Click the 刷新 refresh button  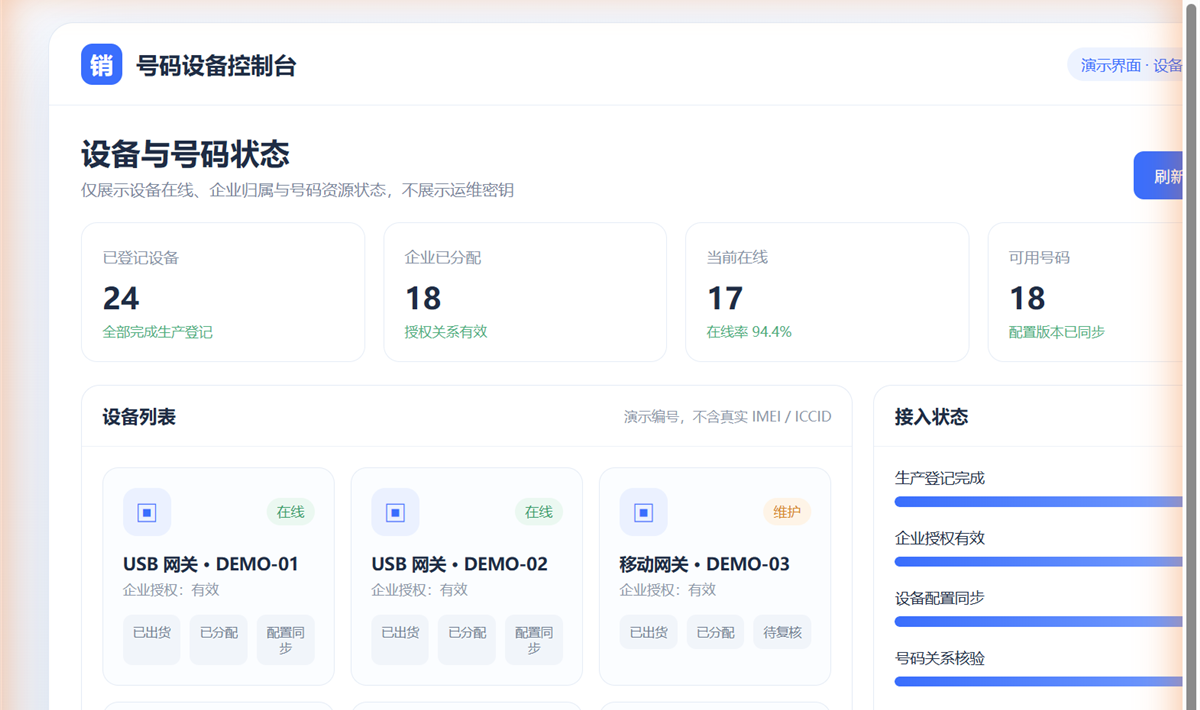click(1159, 176)
